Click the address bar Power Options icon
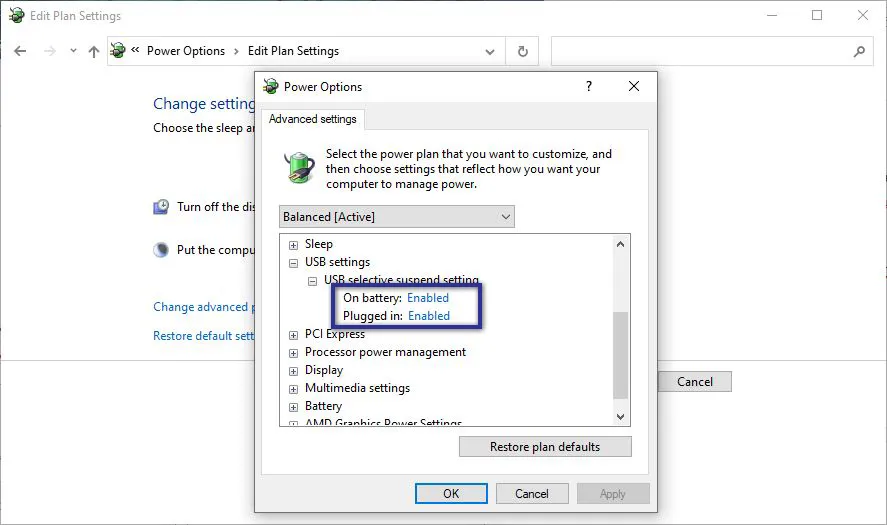This screenshot has height=525, width=887. 118,50
